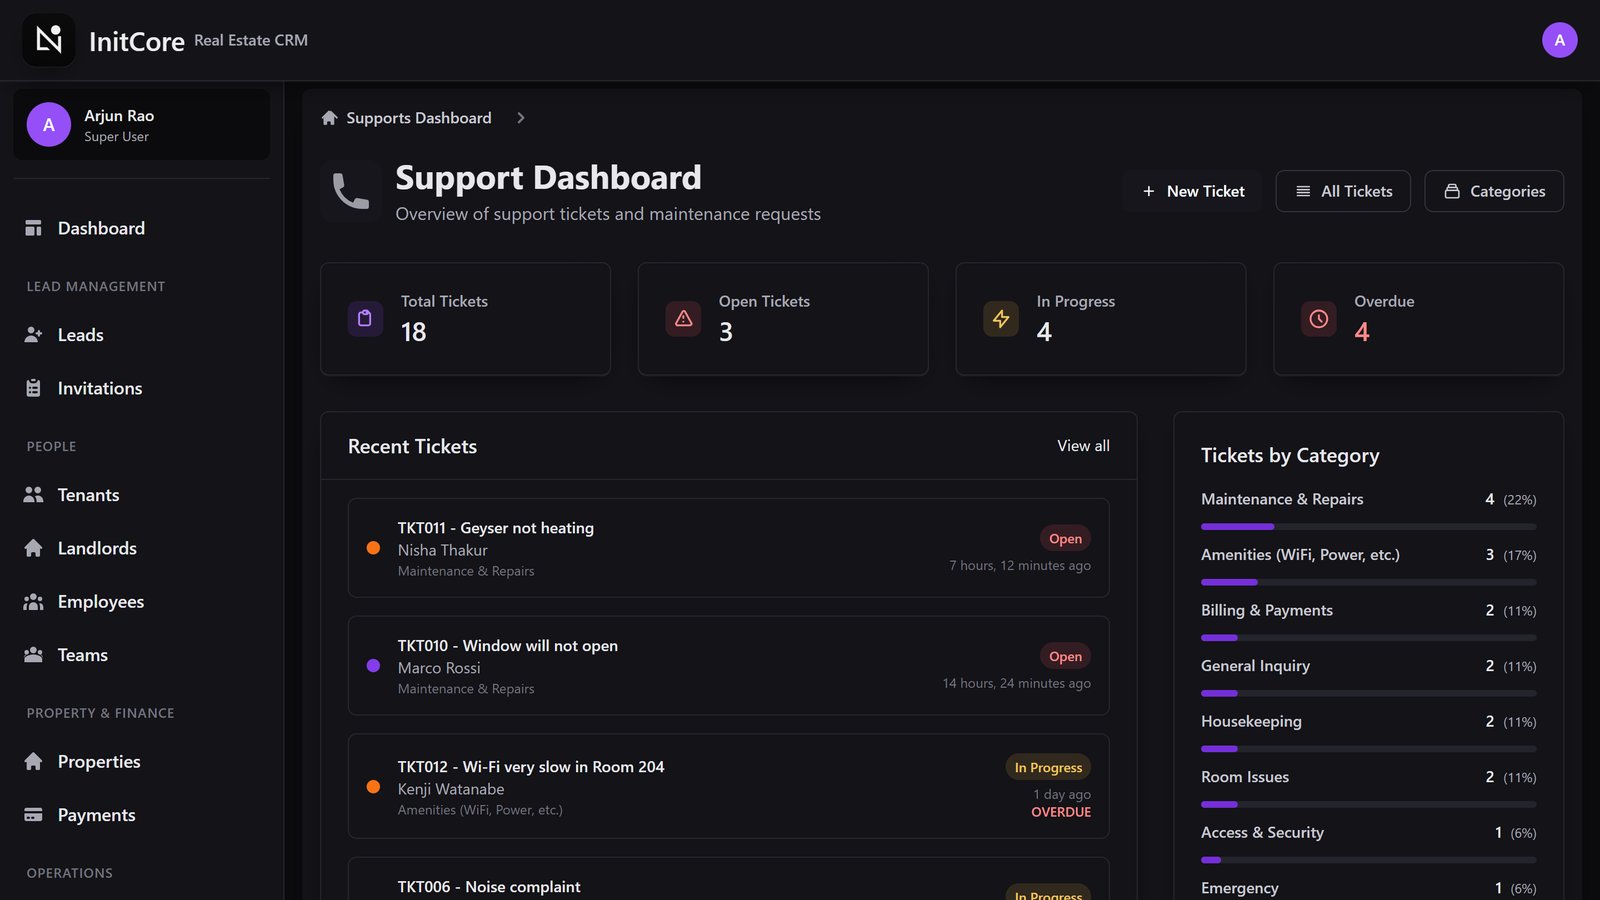The height and width of the screenshot is (900, 1600).
Task: Click the Maintenance & Repairs progress bar
Action: 1368,526
